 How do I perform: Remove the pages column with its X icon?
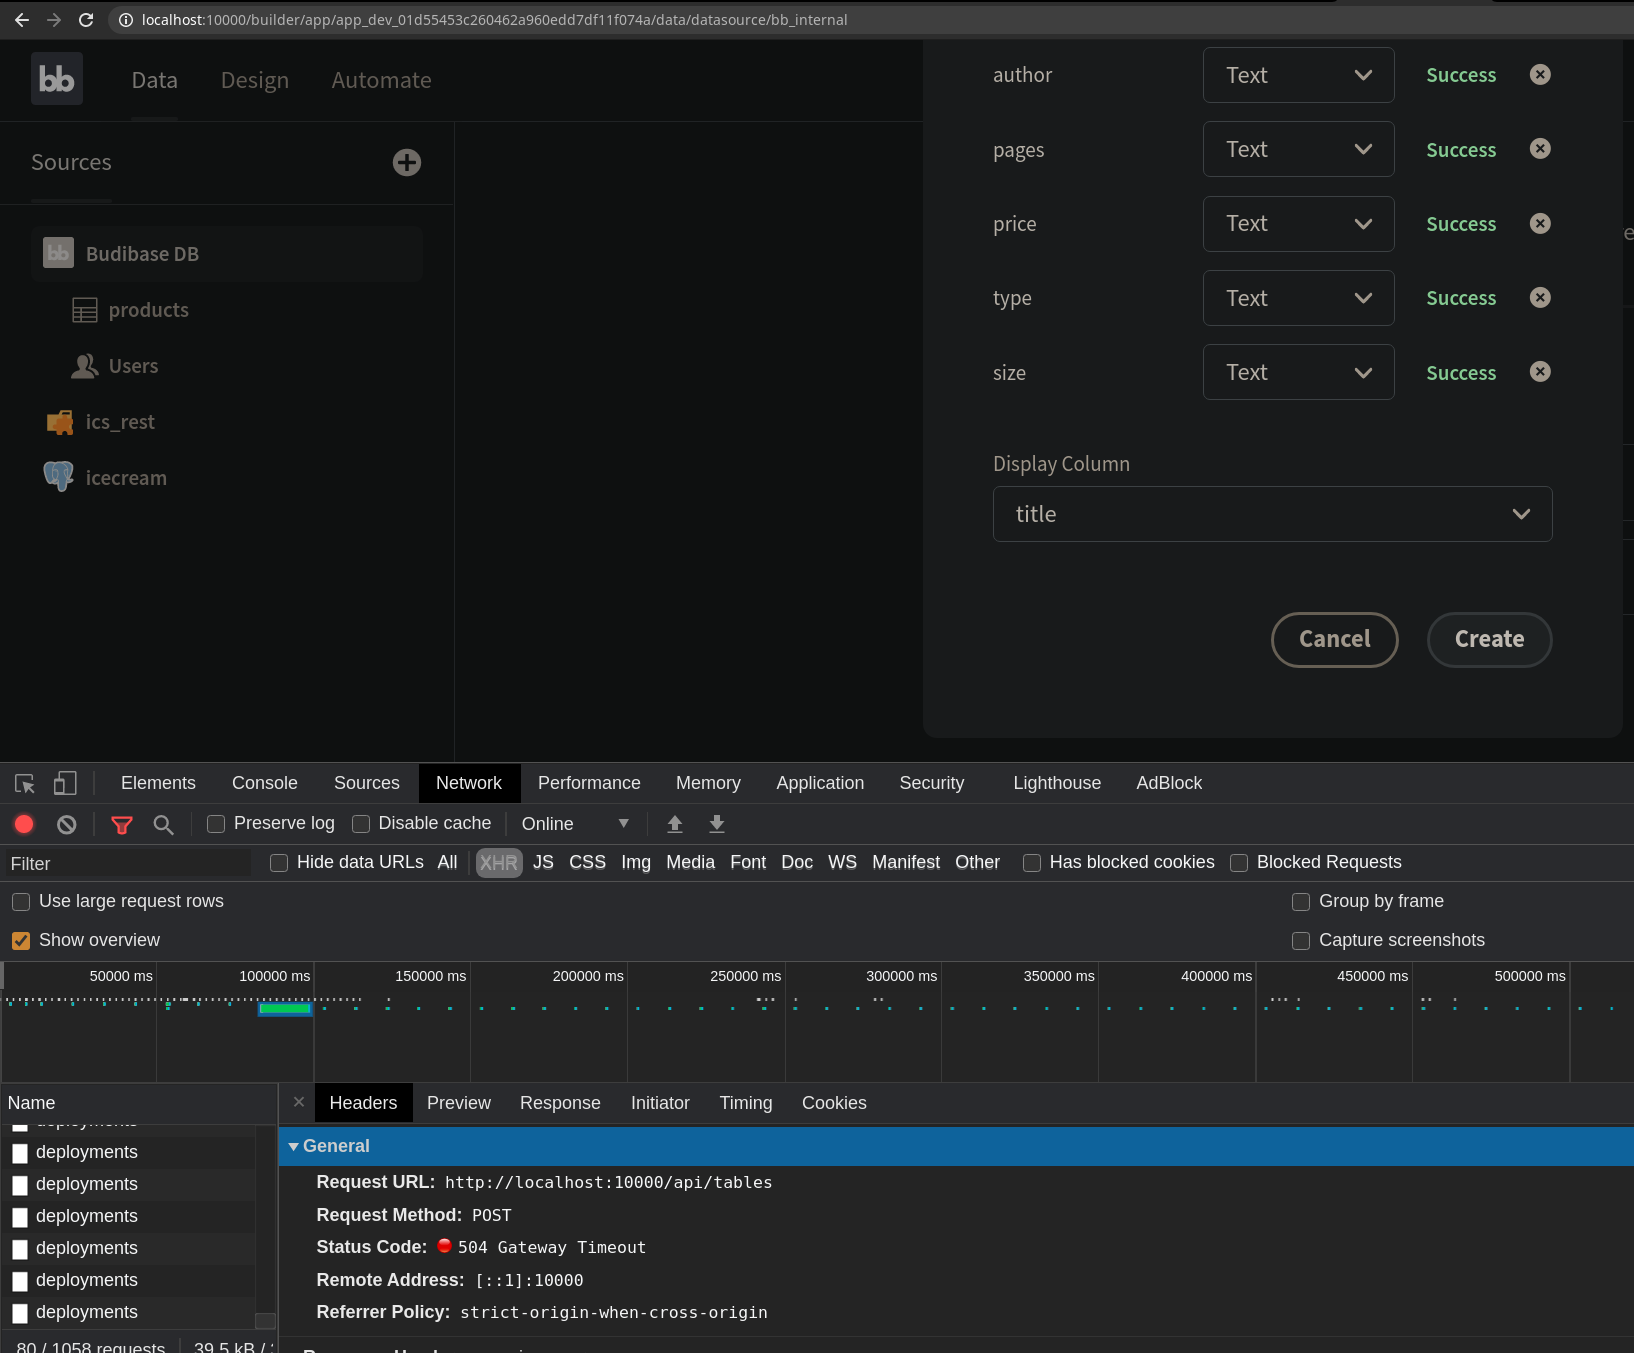coord(1540,148)
